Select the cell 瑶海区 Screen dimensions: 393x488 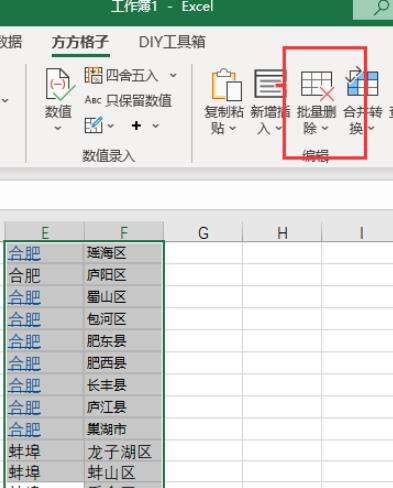coord(124,253)
